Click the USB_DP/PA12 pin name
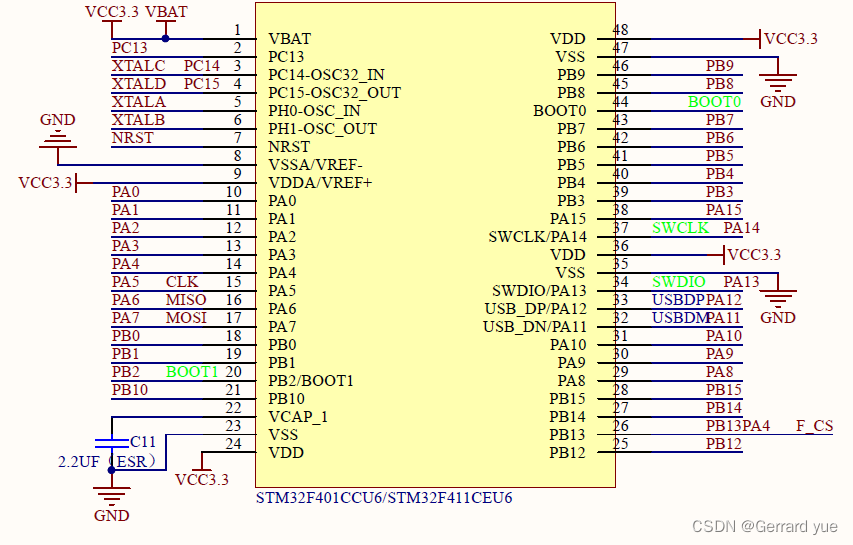The image size is (853, 545). pos(536,309)
